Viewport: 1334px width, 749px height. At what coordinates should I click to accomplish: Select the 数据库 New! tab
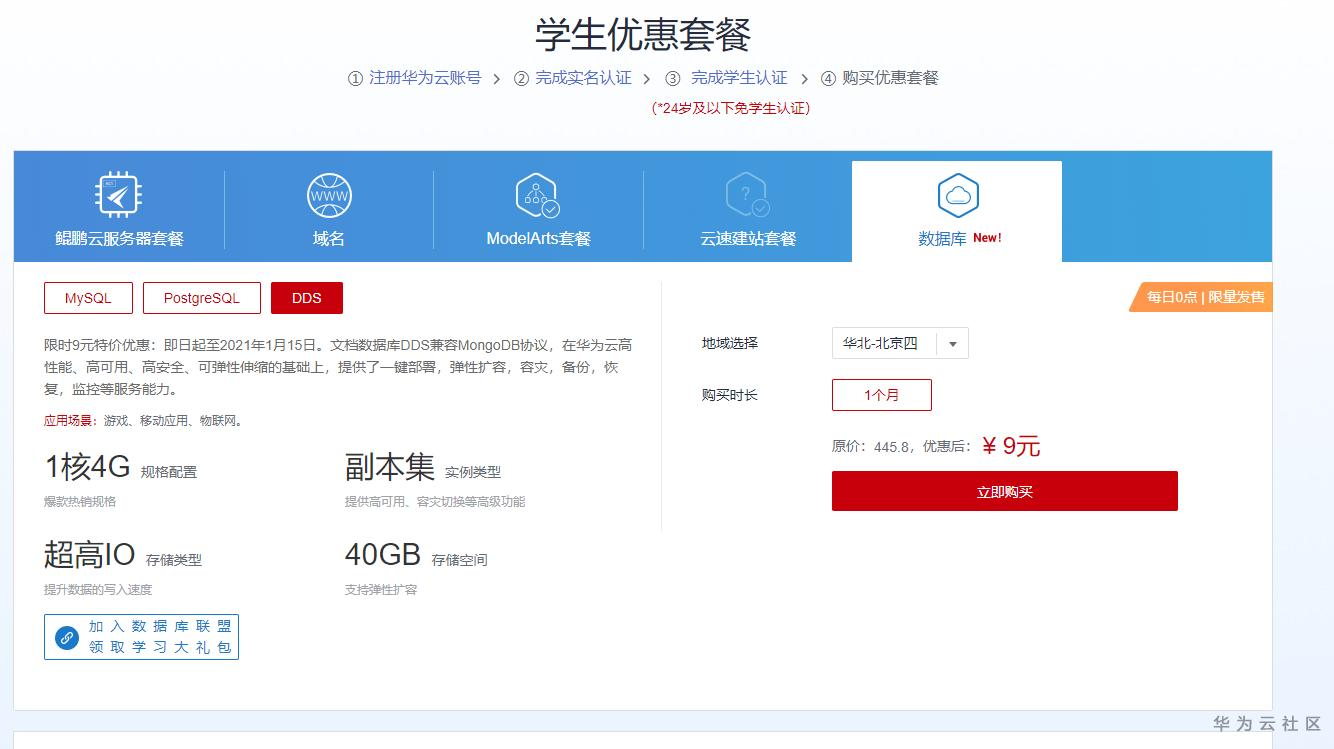coord(957,211)
